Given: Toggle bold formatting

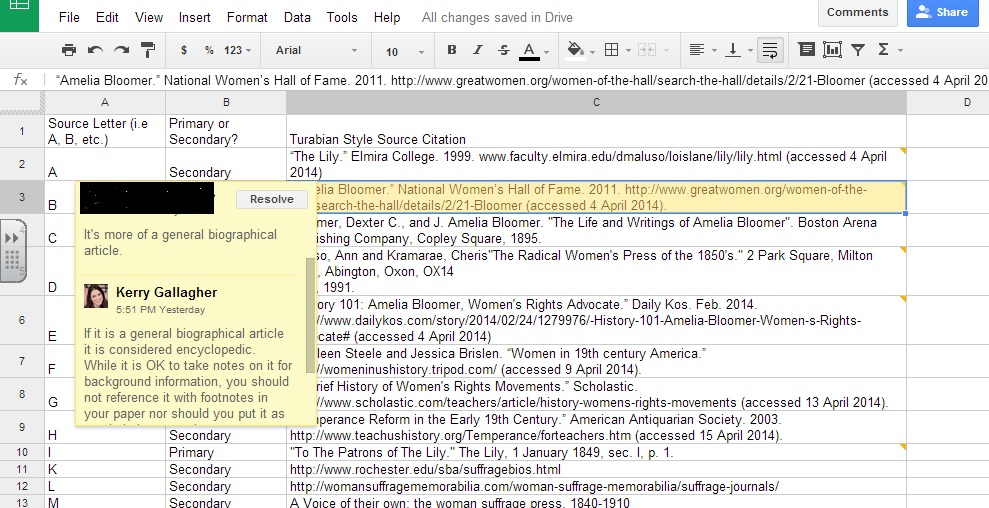Looking at the screenshot, I should coord(452,50).
